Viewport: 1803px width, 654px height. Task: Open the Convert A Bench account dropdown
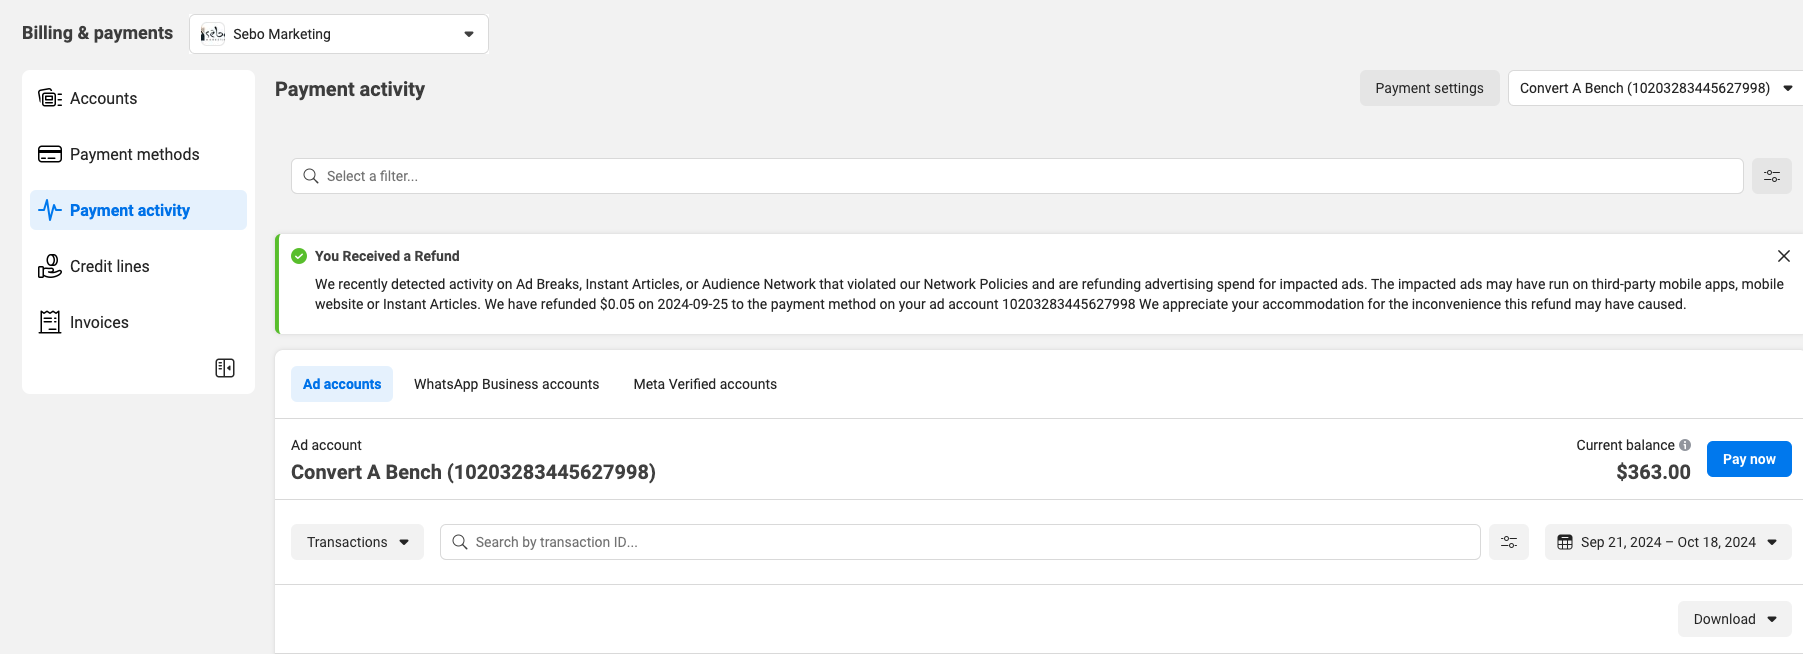pyautogui.click(x=1655, y=88)
